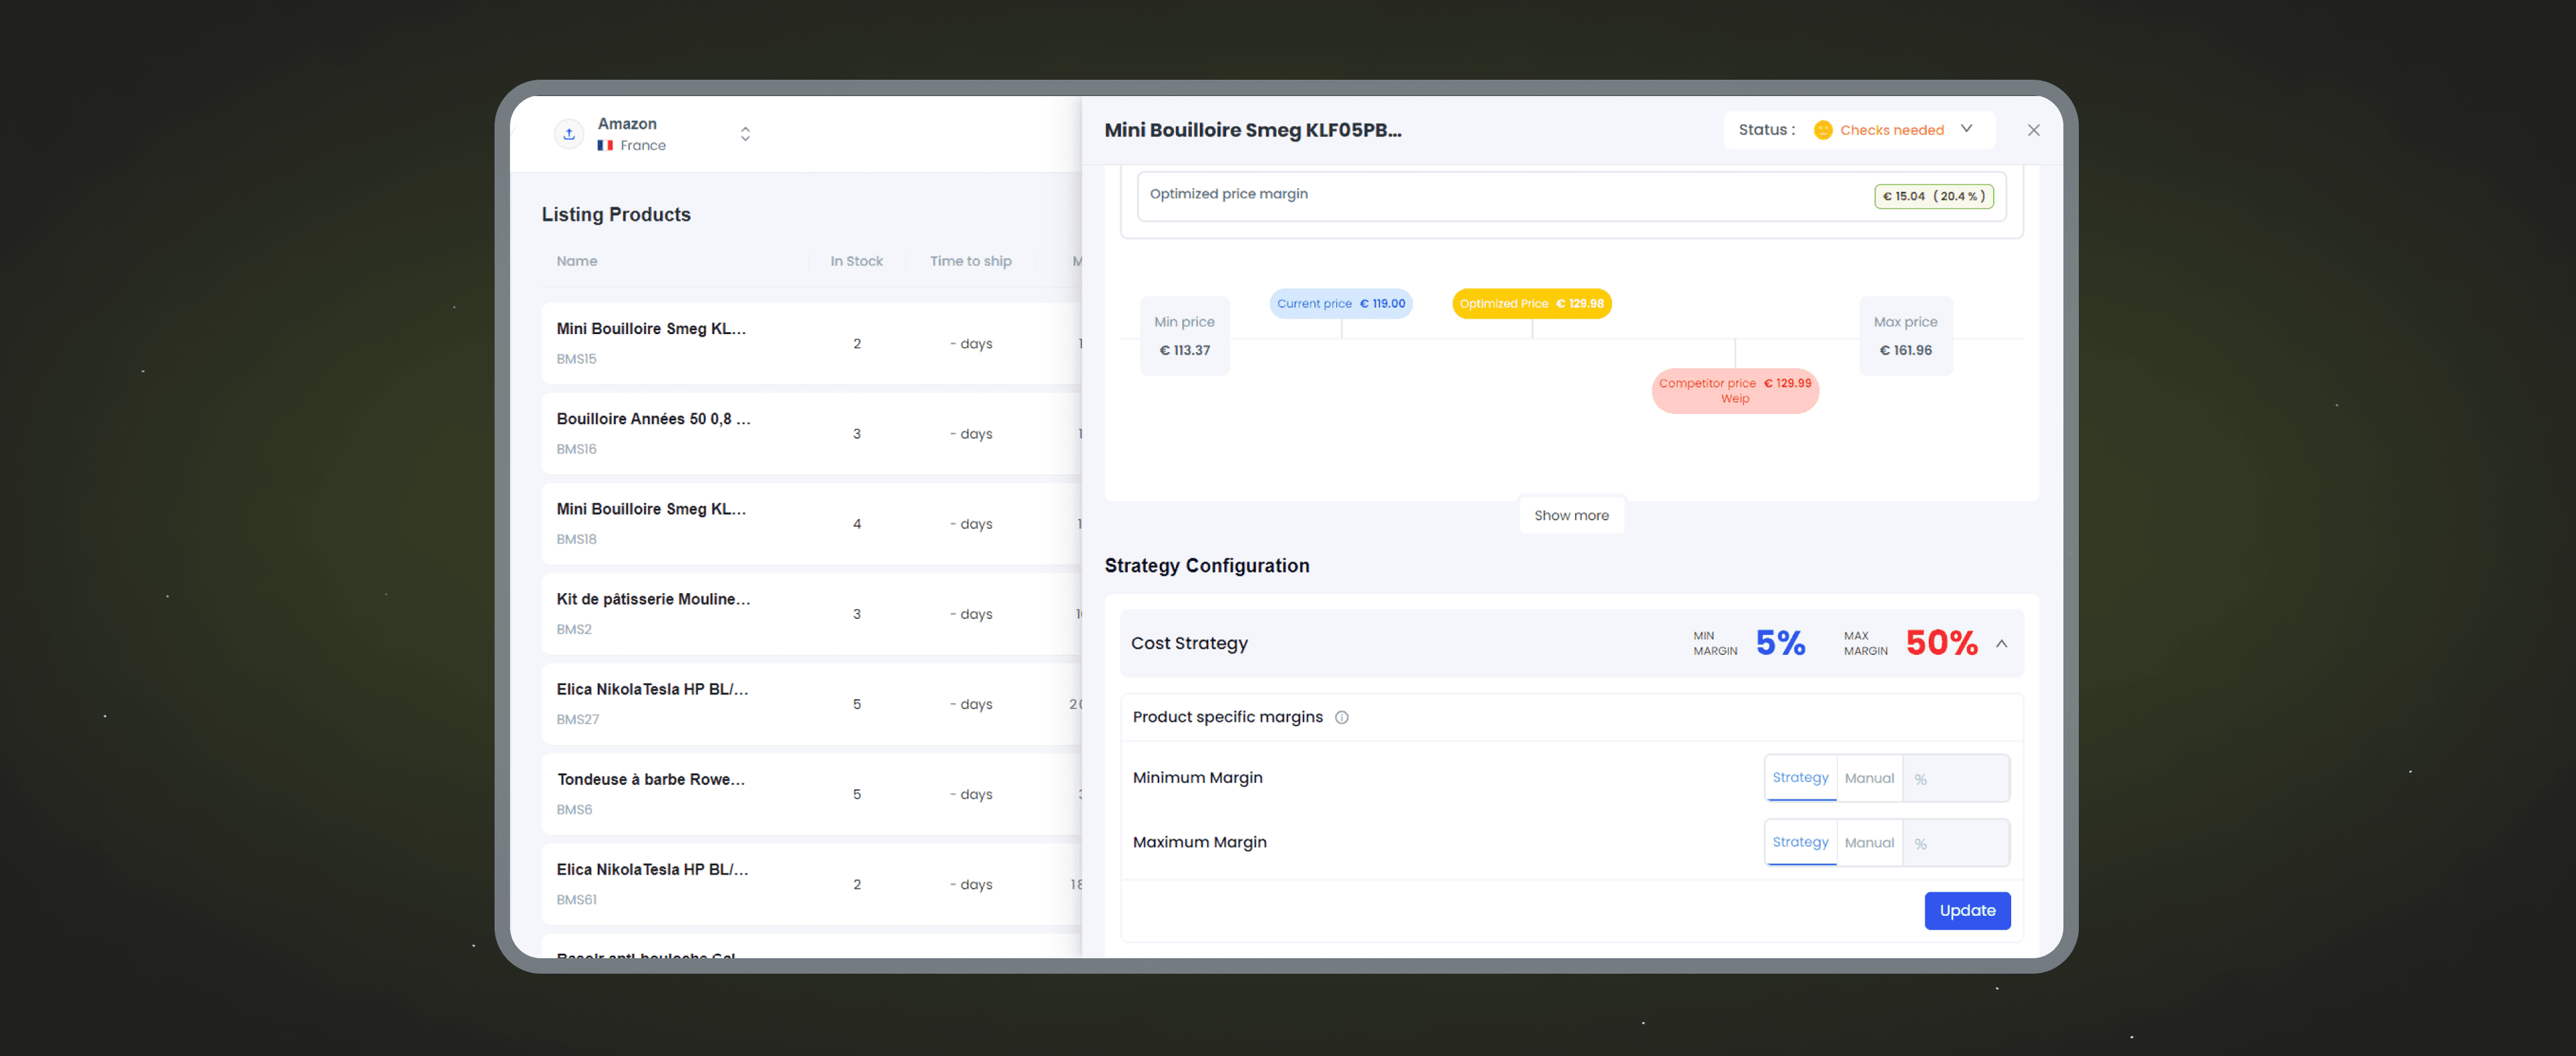Select Manual for Maximum Margin
The image size is (2576, 1056).
pyautogui.click(x=1869, y=843)
